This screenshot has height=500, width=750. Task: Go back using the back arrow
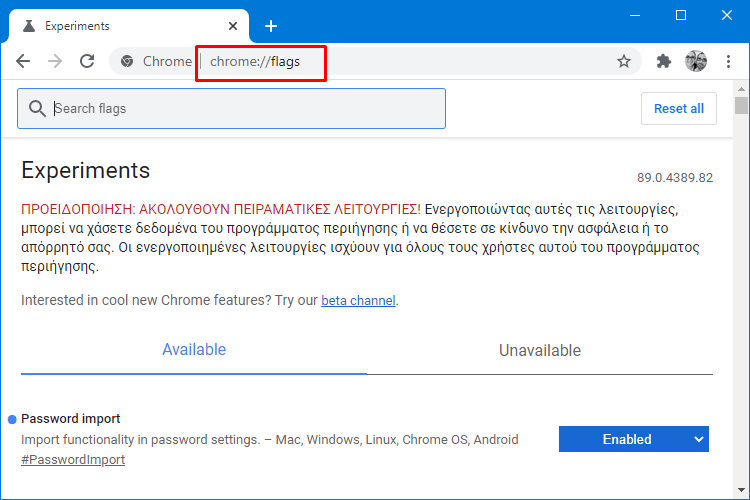pos(23,61)
